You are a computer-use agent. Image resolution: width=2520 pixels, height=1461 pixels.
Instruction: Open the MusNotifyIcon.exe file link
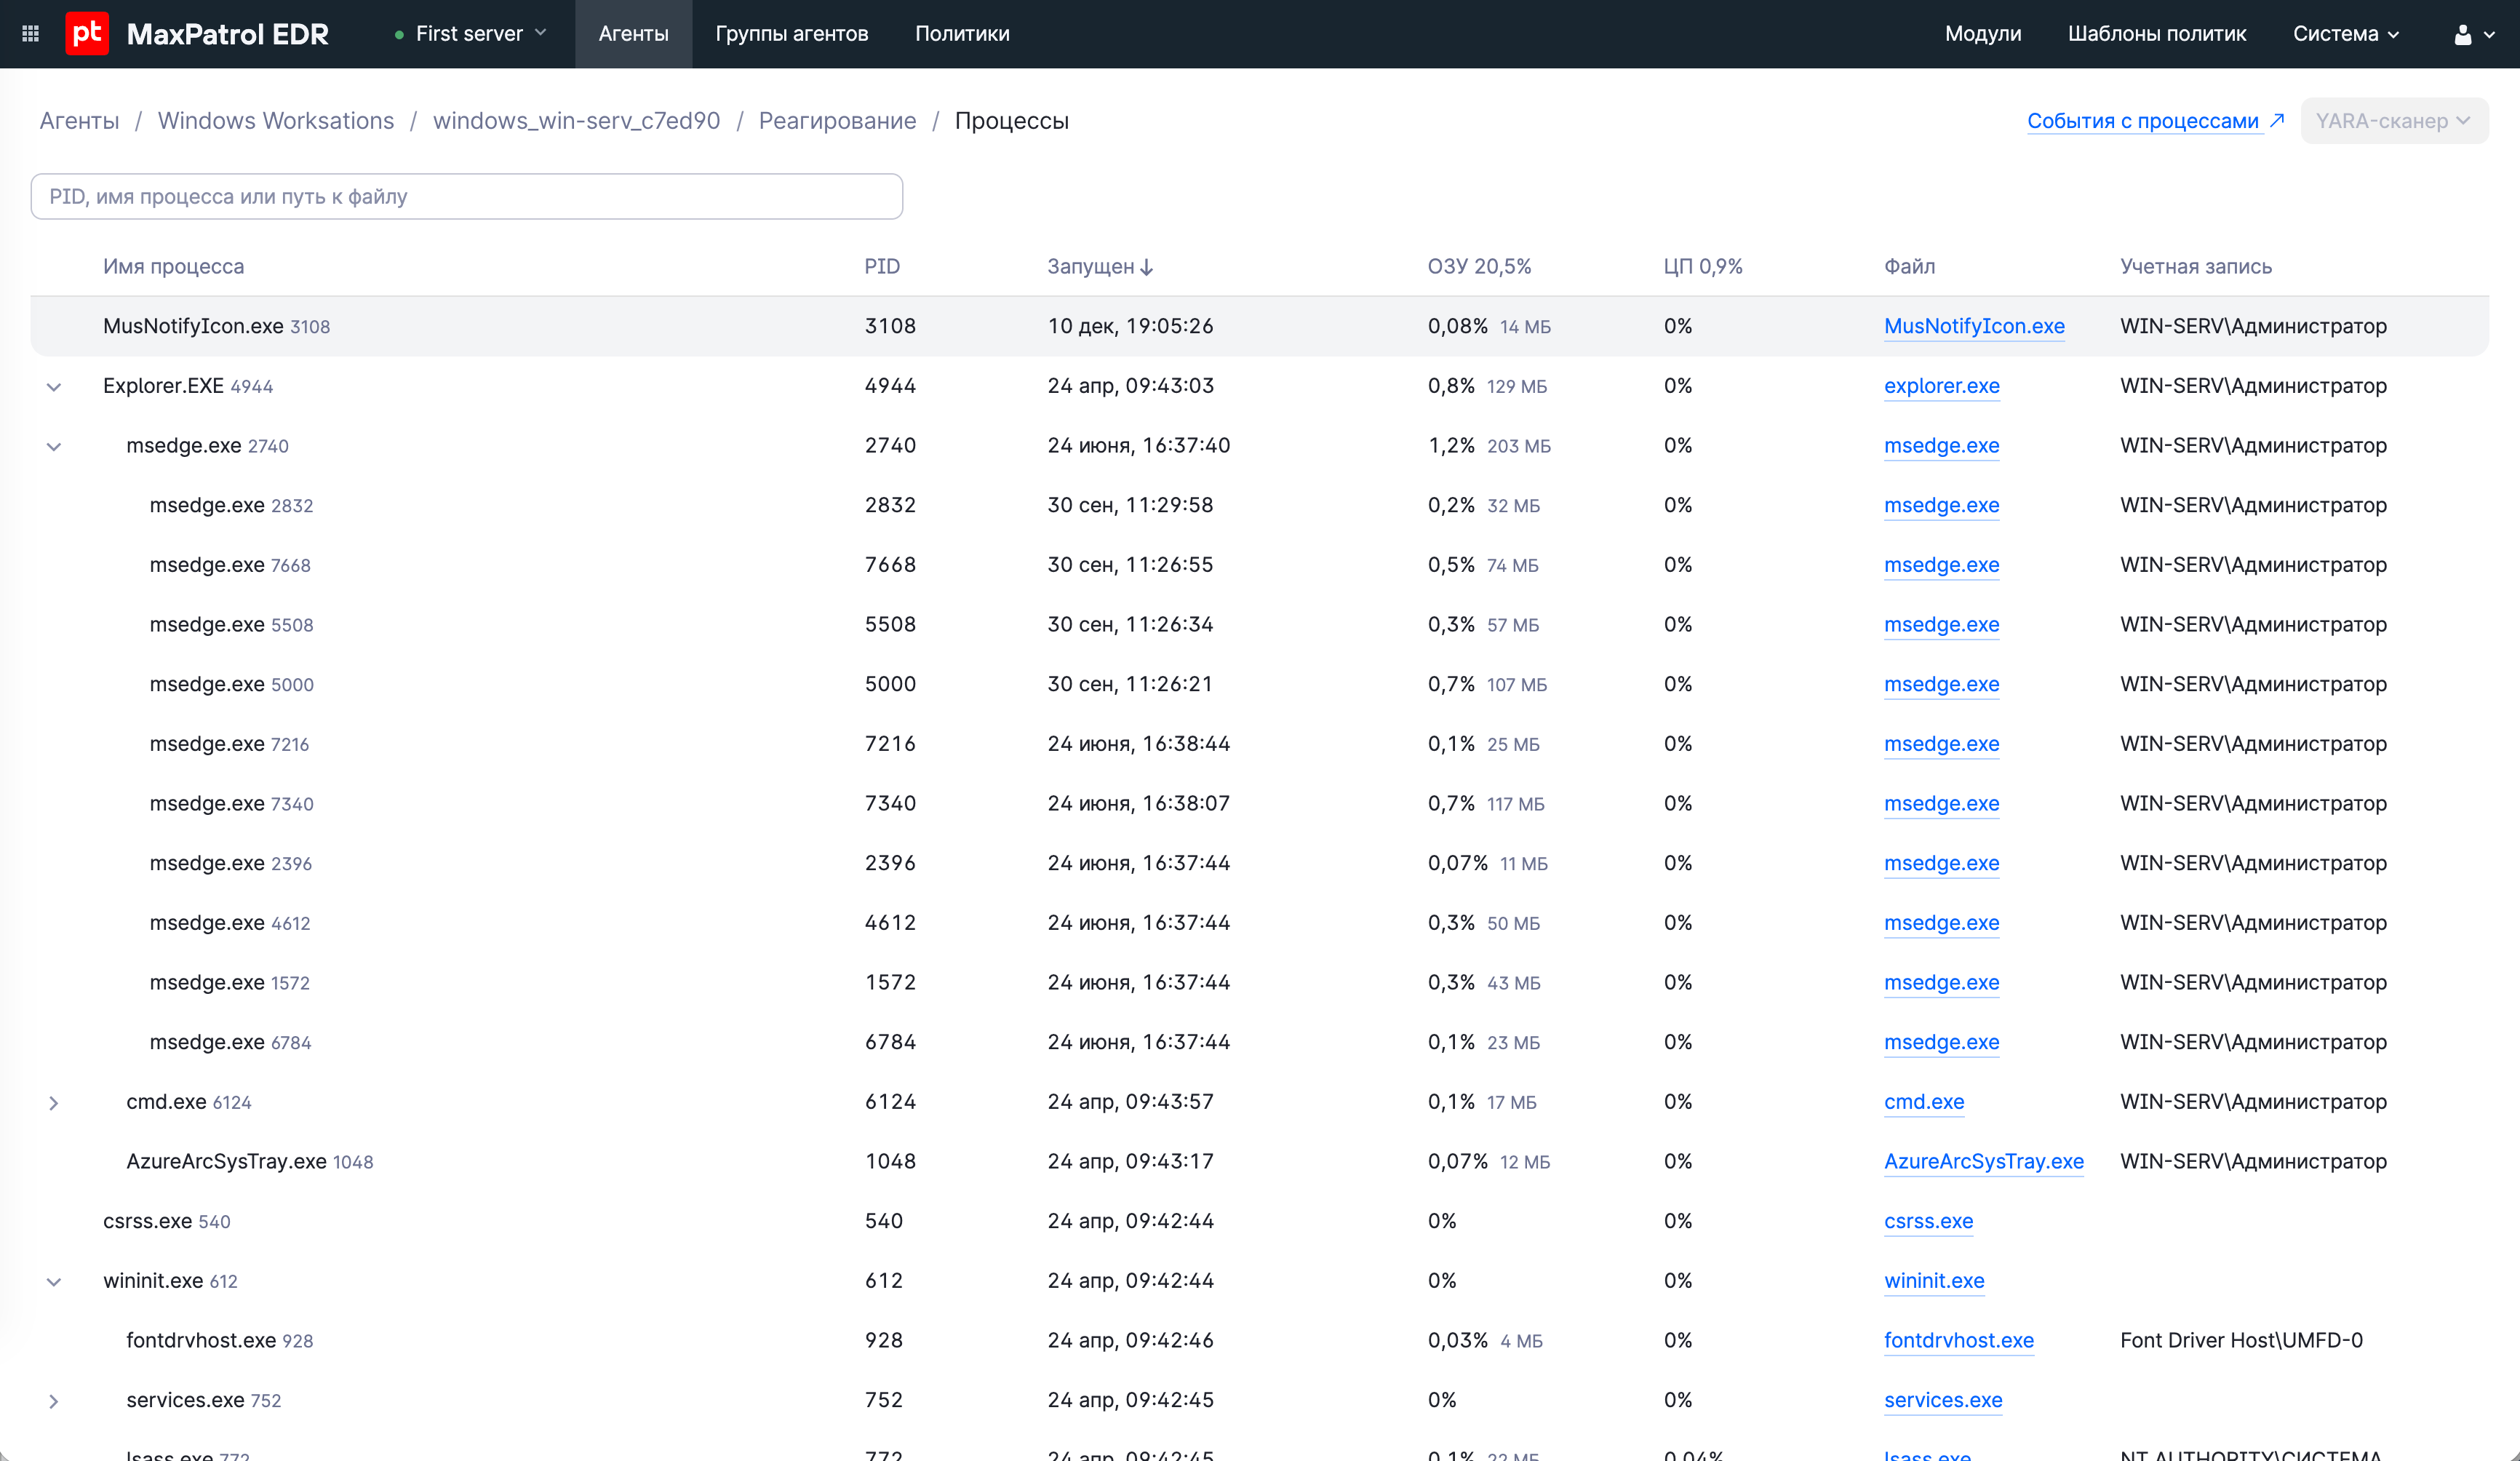point(1973,326)
